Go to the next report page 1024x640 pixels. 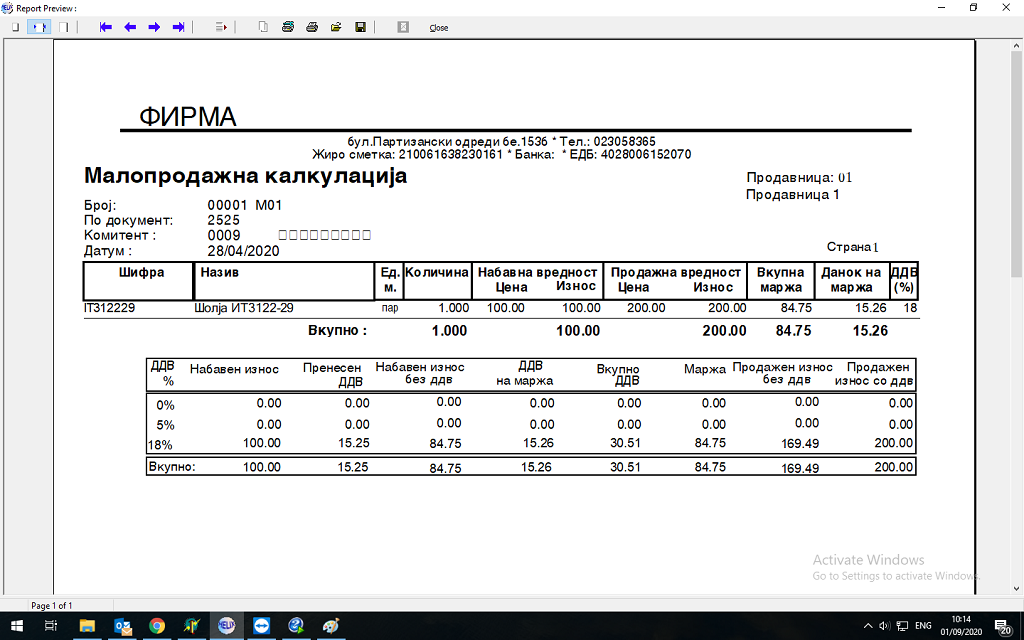tap(154, 27)
